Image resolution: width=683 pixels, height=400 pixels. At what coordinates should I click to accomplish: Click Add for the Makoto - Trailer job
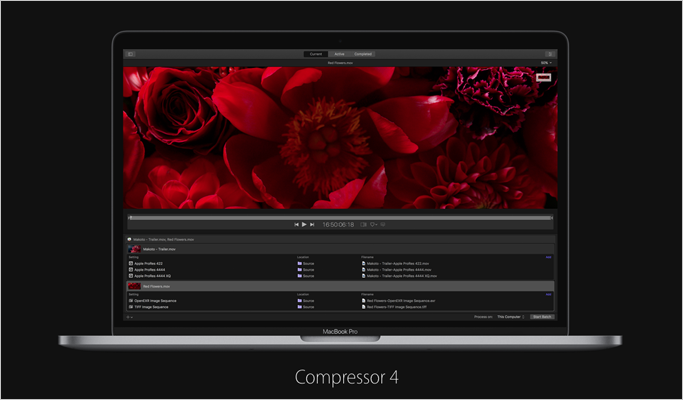point(548,257)
